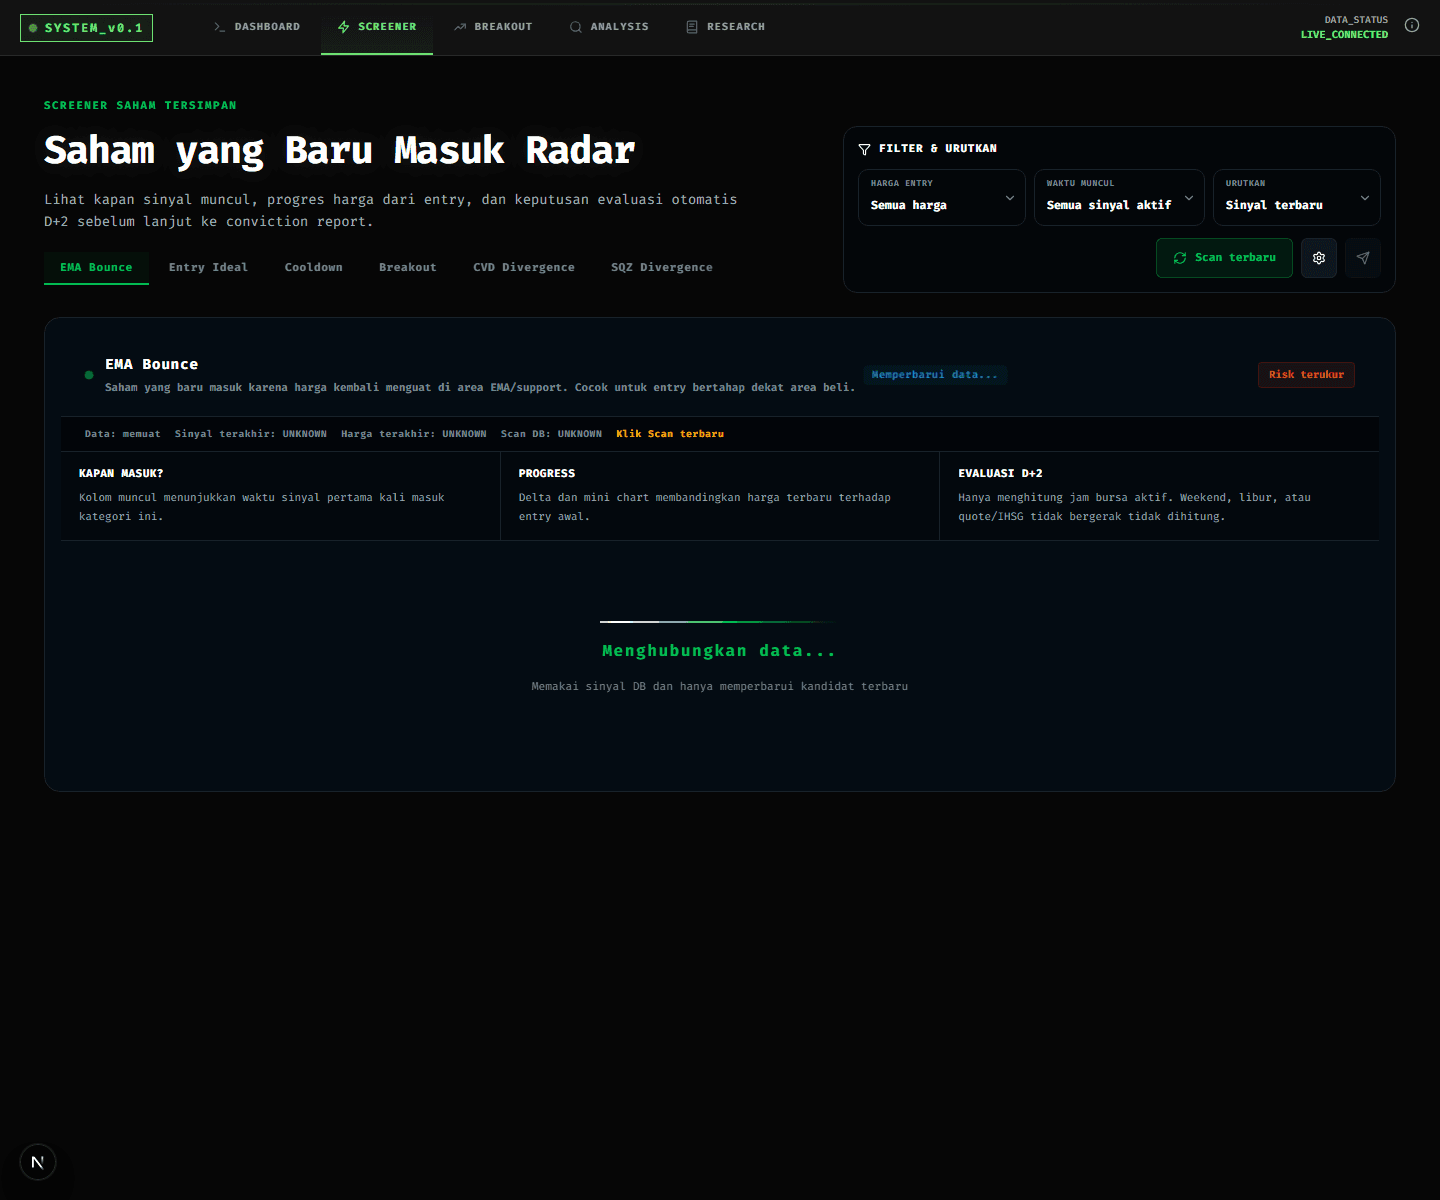Screen dimensions: 1440x1200
Task: Open the Research nav tab
Action: pyautogui.click(x=725, y=27)
